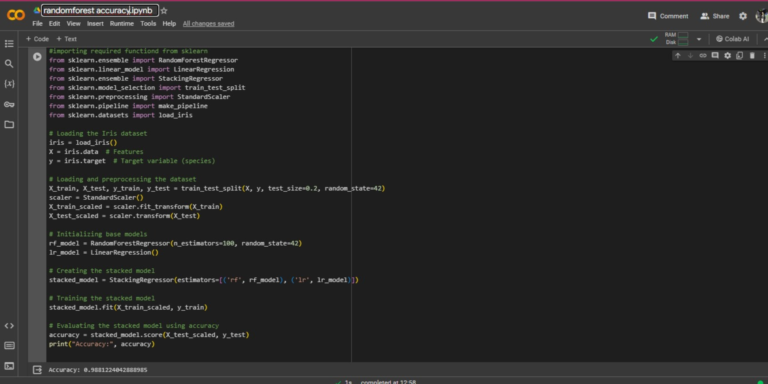
Task: Add a comment to the cell
Action: [x=715, y=55]
